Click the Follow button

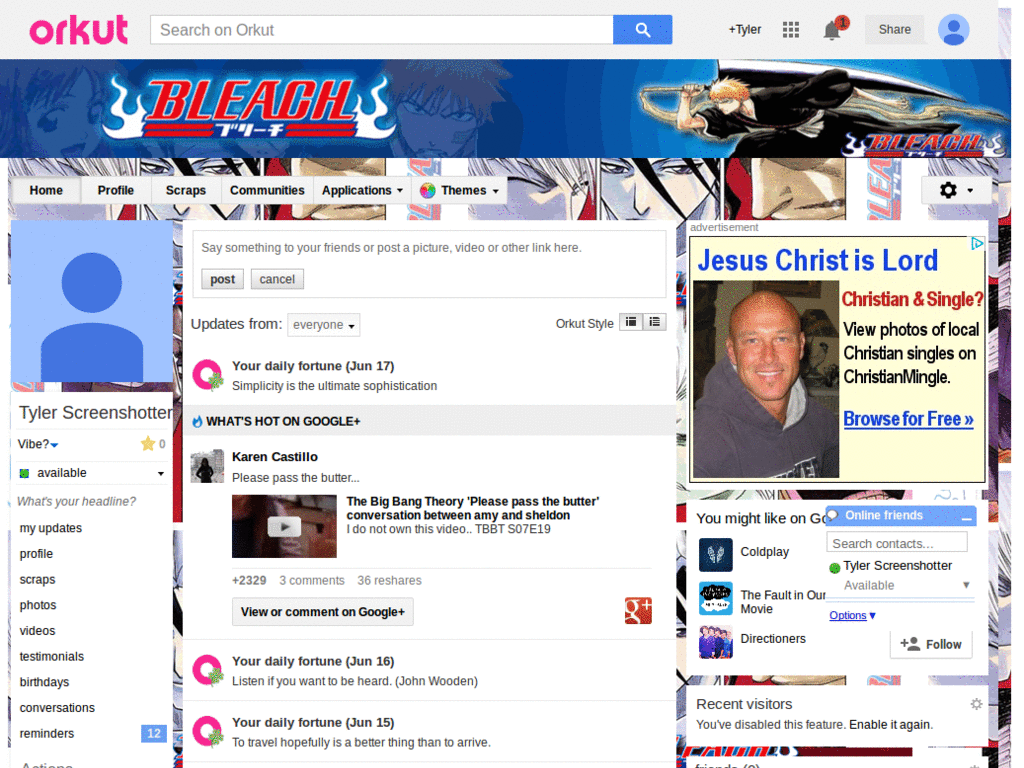pos(931,644)
